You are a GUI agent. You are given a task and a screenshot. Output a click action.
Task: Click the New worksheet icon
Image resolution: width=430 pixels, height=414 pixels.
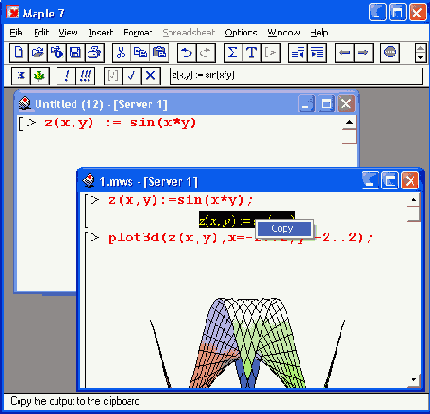[x=19, y=53]
